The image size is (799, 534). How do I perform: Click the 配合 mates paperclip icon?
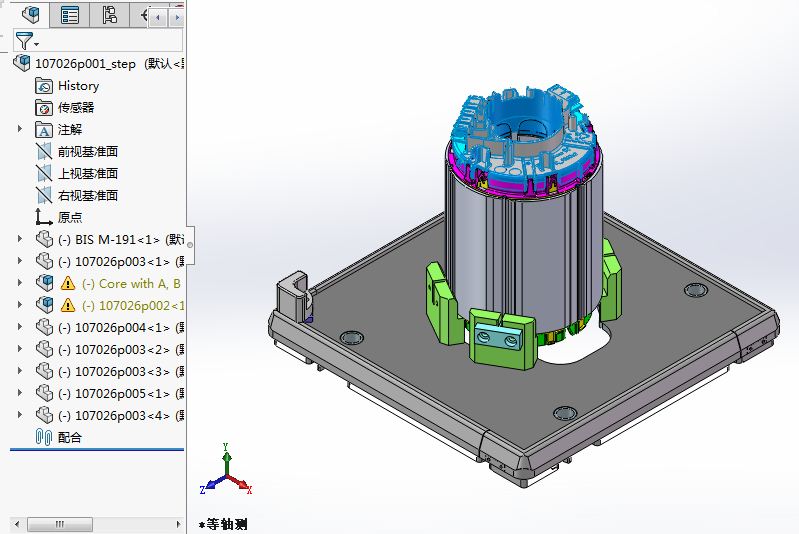(x=44, y=437)
